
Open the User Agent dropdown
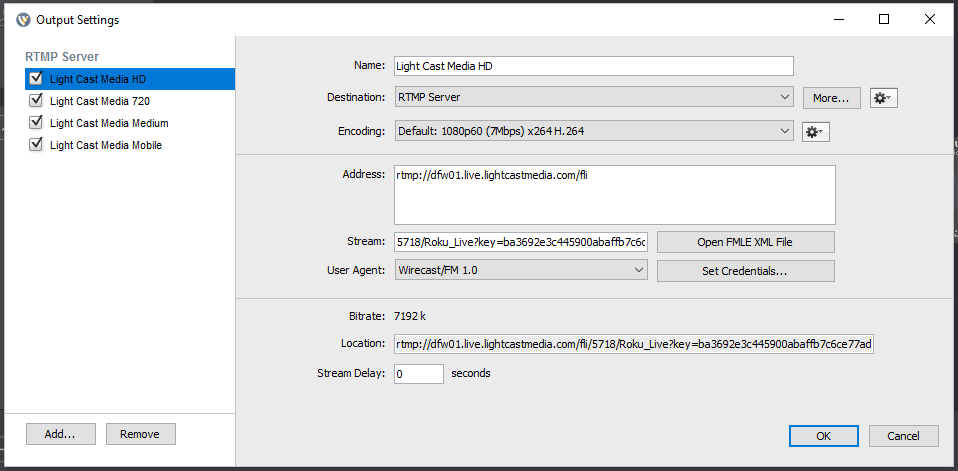coord(521,270)
